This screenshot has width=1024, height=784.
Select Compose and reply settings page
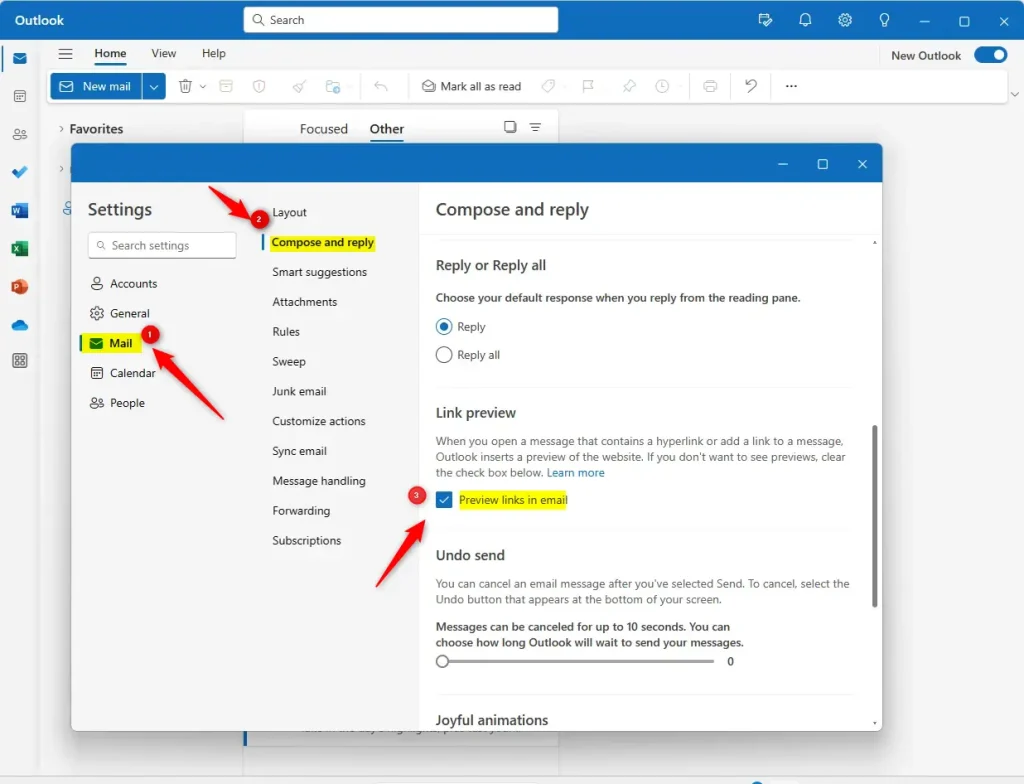323,242
